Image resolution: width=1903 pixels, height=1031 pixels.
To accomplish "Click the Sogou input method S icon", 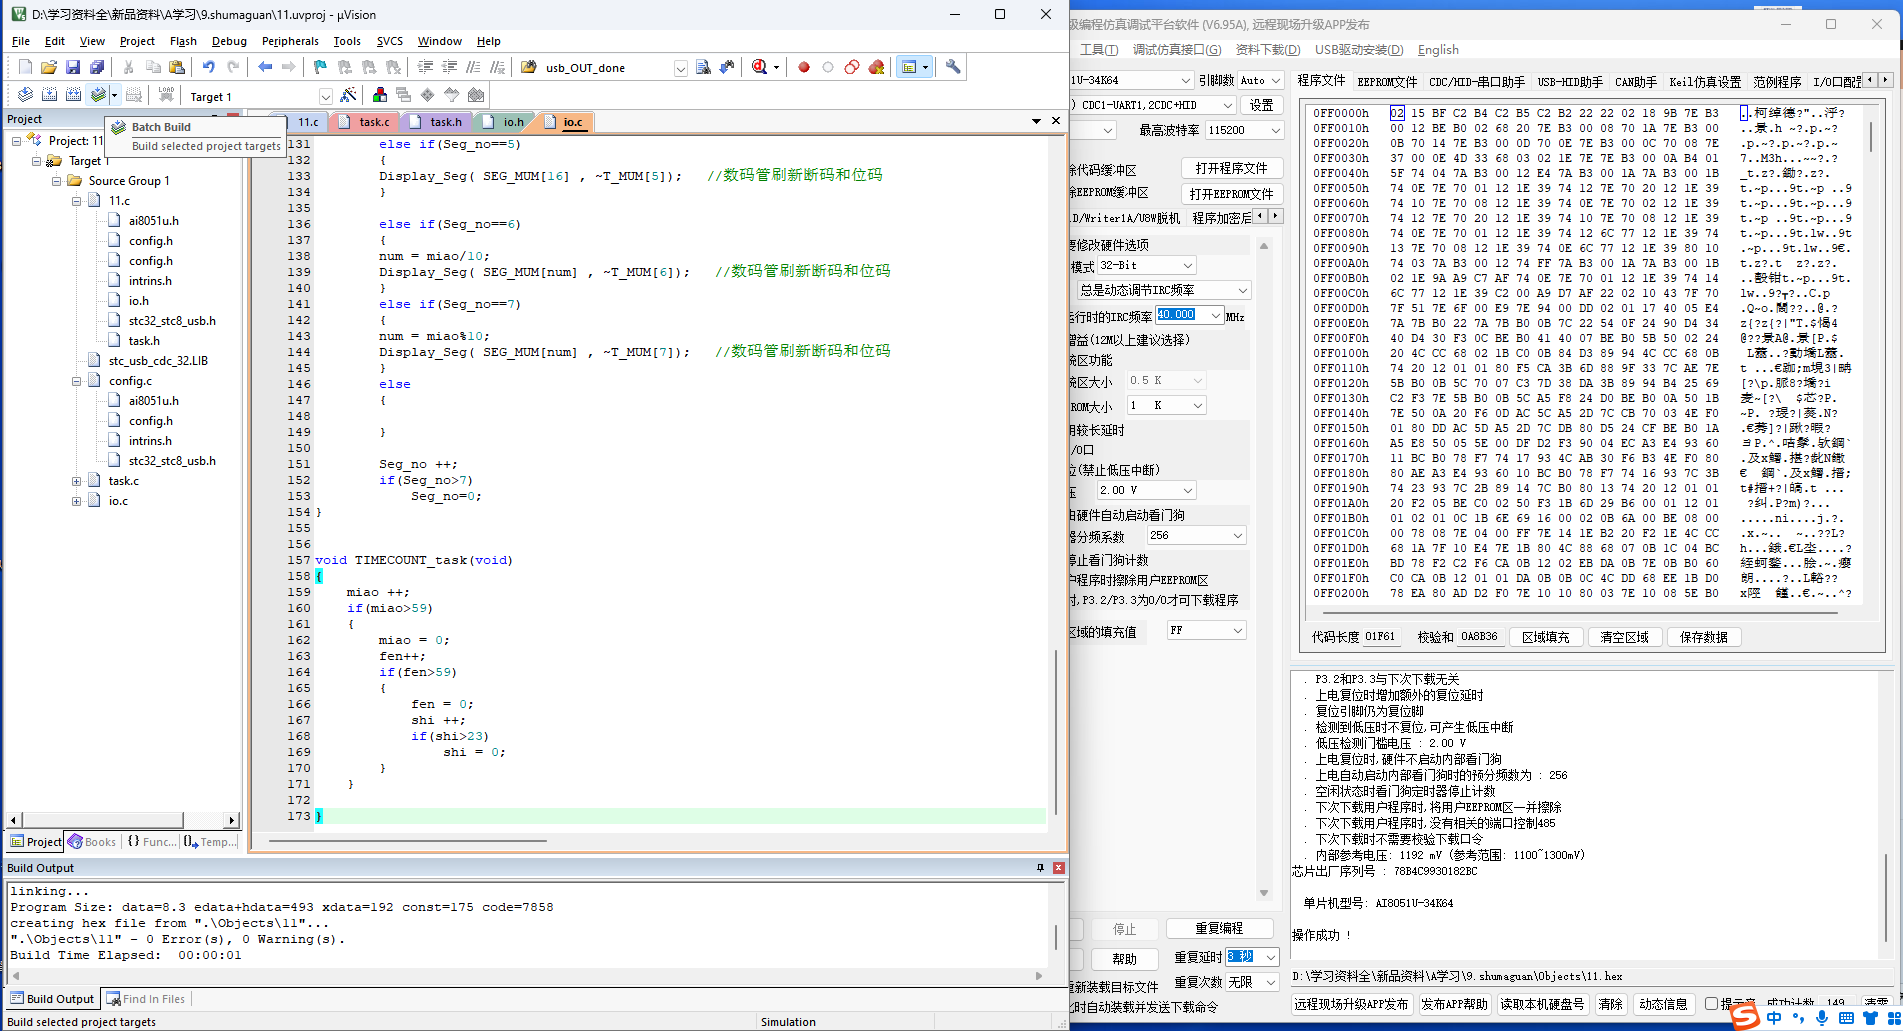I will (x=1745, y=1017).
